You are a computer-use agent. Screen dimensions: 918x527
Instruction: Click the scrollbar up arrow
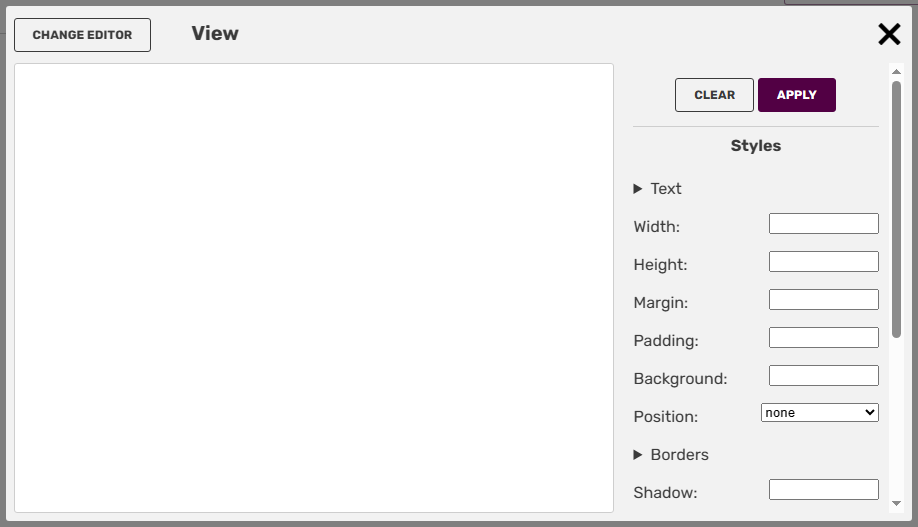897,71
